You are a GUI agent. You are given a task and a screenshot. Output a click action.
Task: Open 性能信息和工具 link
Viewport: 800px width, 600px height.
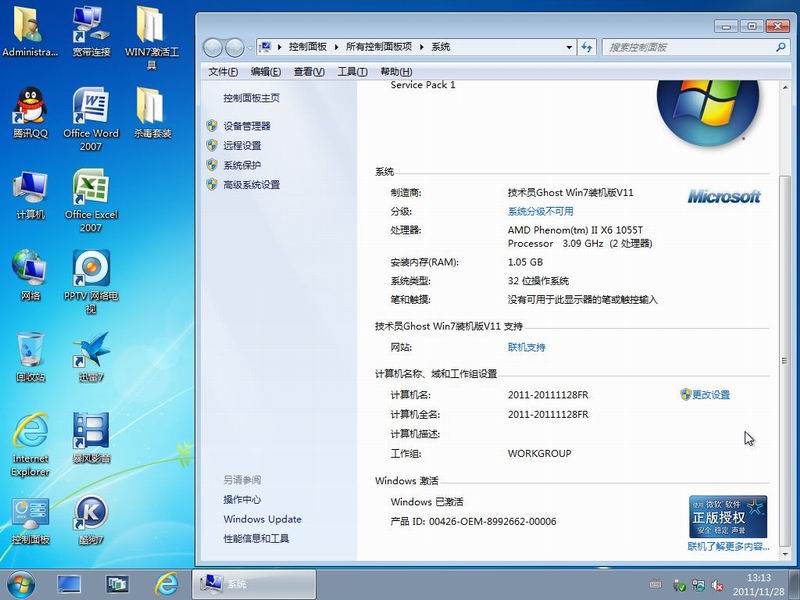tap(256, 539)
